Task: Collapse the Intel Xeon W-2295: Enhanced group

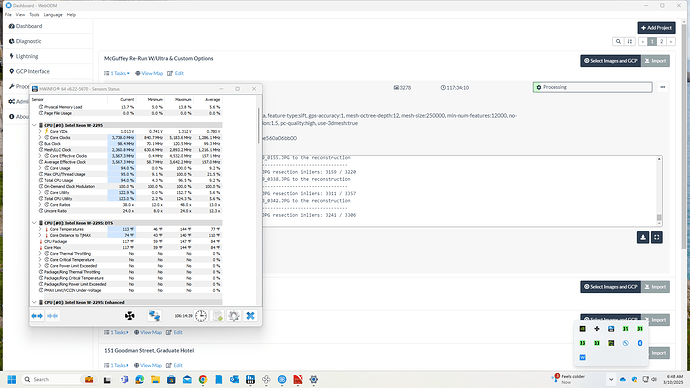Action: [x=34, y=303]
